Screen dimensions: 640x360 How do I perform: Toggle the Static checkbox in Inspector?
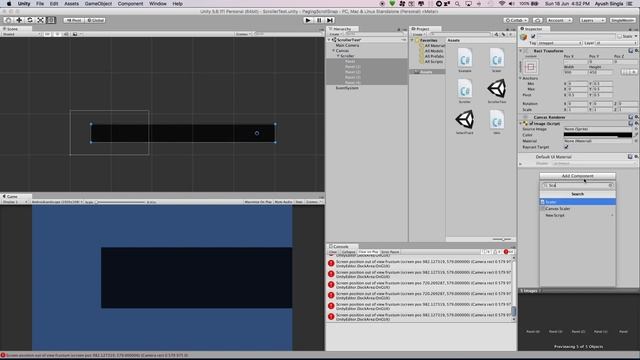coord(619,36)
